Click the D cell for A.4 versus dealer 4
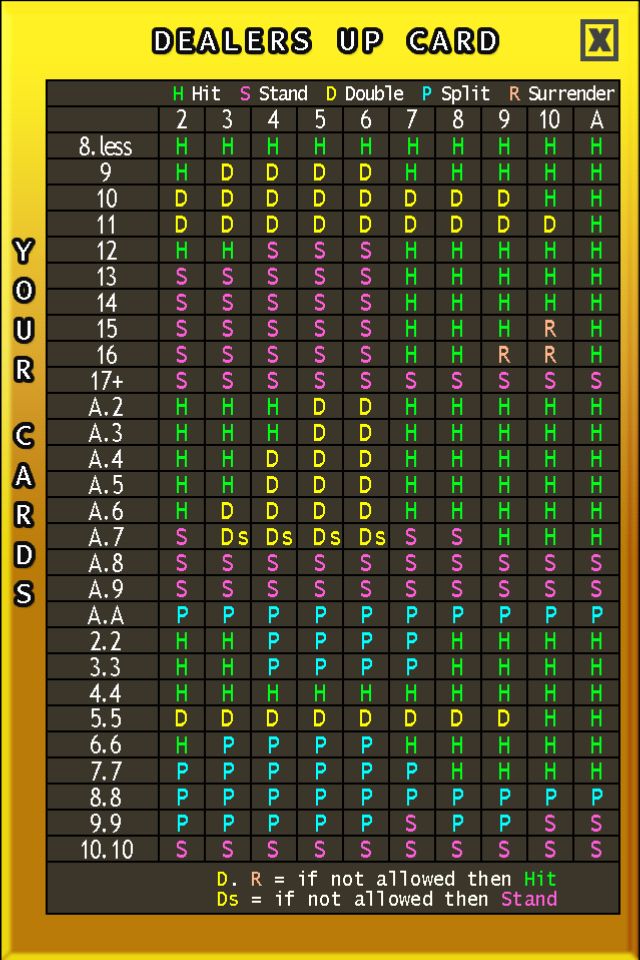640x960 pixels. [x=273, y=459]
